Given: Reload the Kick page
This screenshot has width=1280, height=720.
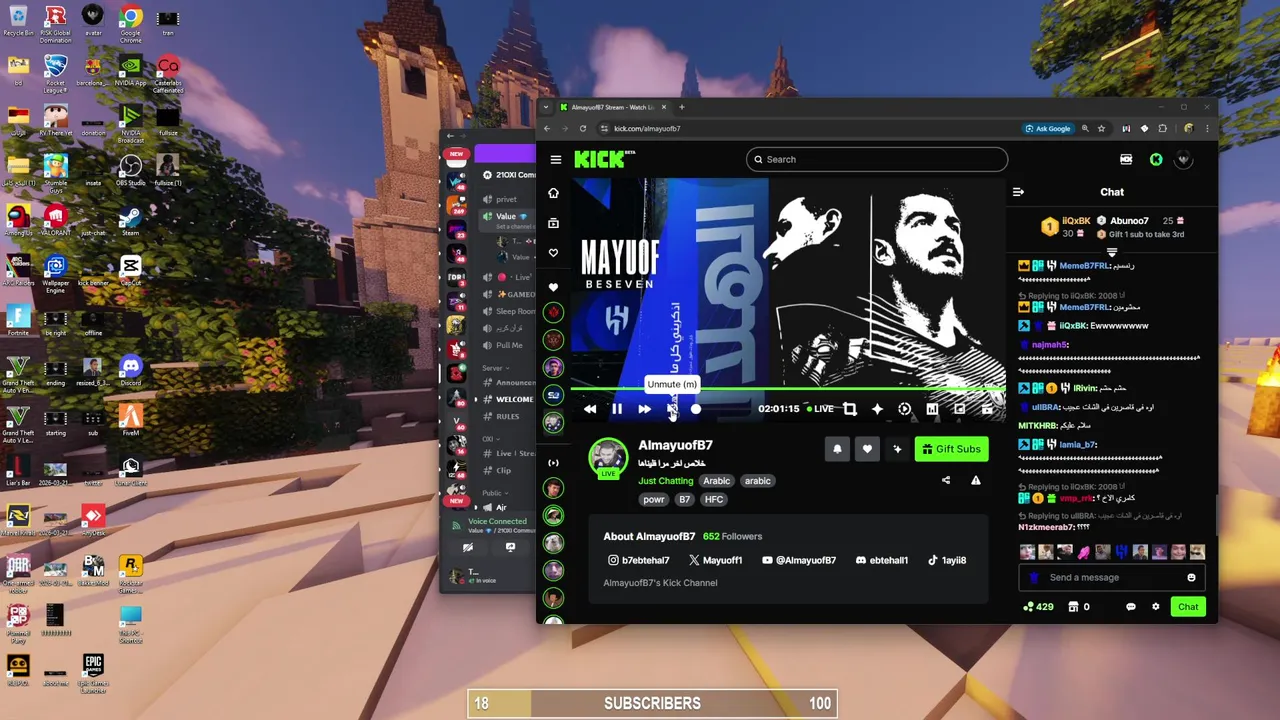Looking at the screenshot, I should click(x=583, y=128).
